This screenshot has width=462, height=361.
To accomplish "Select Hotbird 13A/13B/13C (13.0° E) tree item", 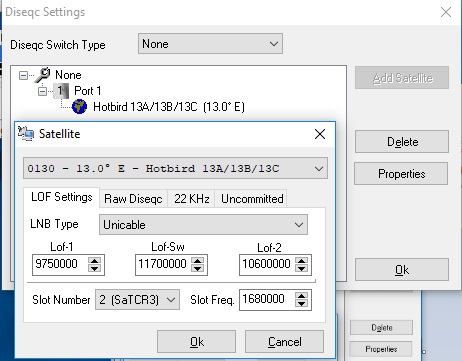I will click(169, 107).
